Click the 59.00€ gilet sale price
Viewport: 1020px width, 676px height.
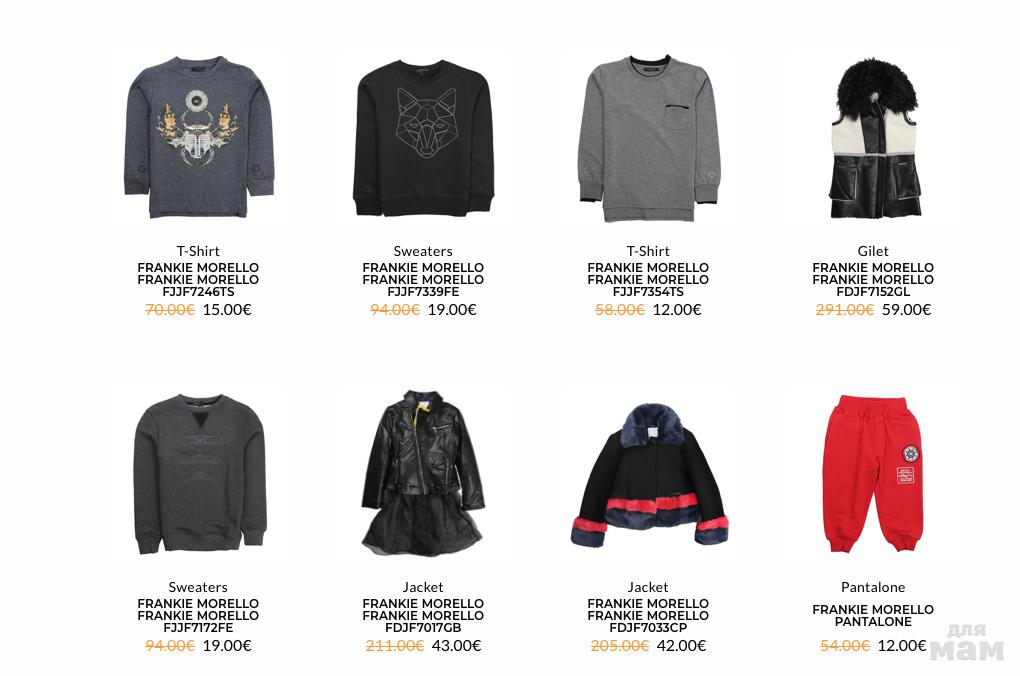point(907,310)
